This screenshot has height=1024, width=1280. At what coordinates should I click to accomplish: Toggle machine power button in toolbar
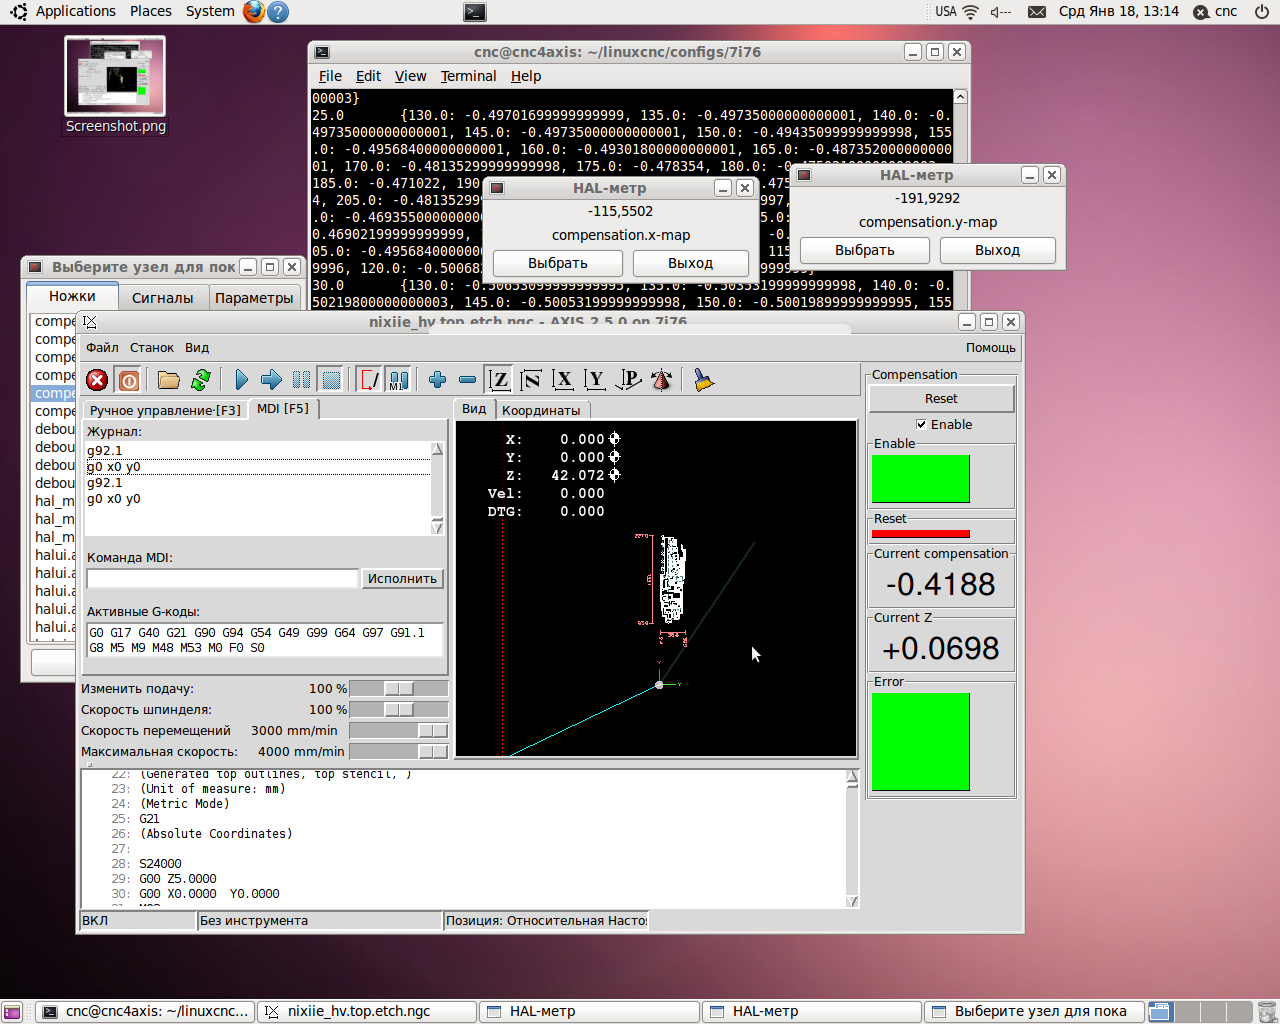(129, 380)
